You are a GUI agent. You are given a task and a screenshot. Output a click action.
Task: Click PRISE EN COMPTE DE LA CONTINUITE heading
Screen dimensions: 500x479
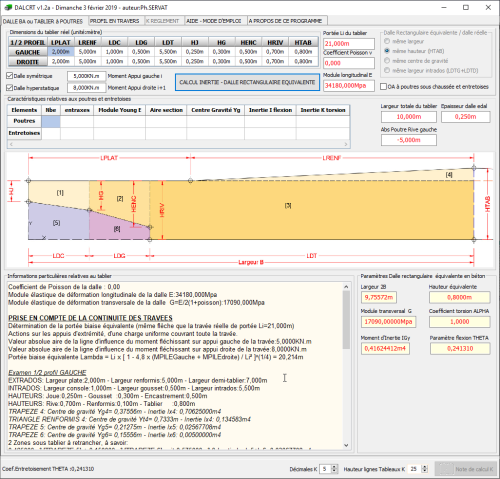point(90,318)
